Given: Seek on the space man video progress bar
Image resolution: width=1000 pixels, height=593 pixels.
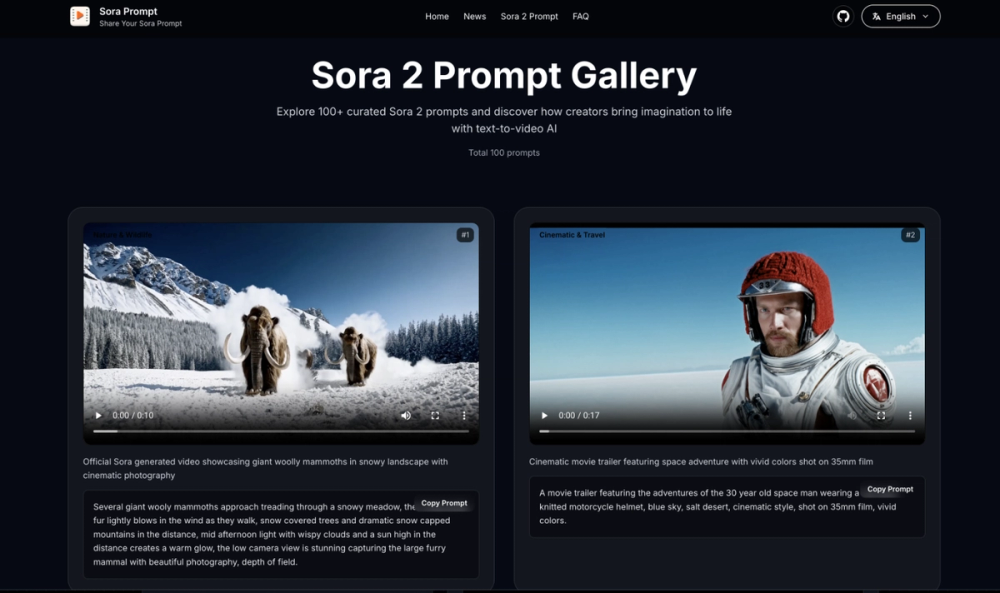Looking at the screenshot, I should [727, 431].
